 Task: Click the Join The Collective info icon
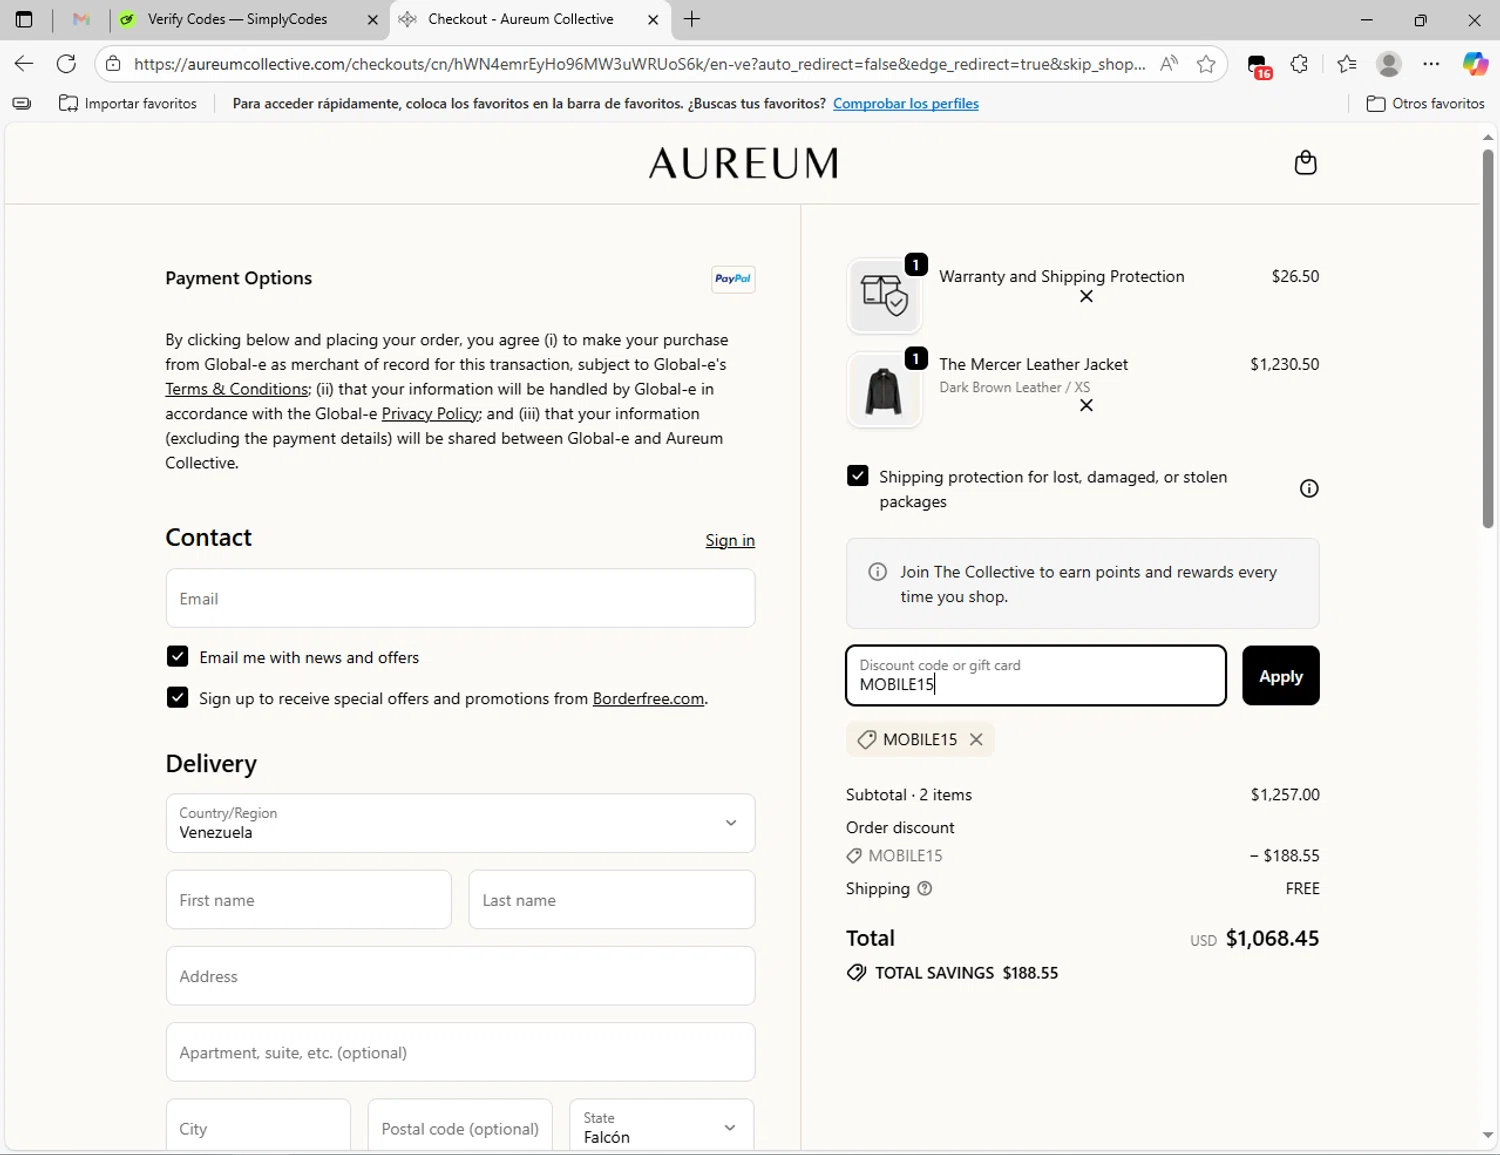(877, 572)
